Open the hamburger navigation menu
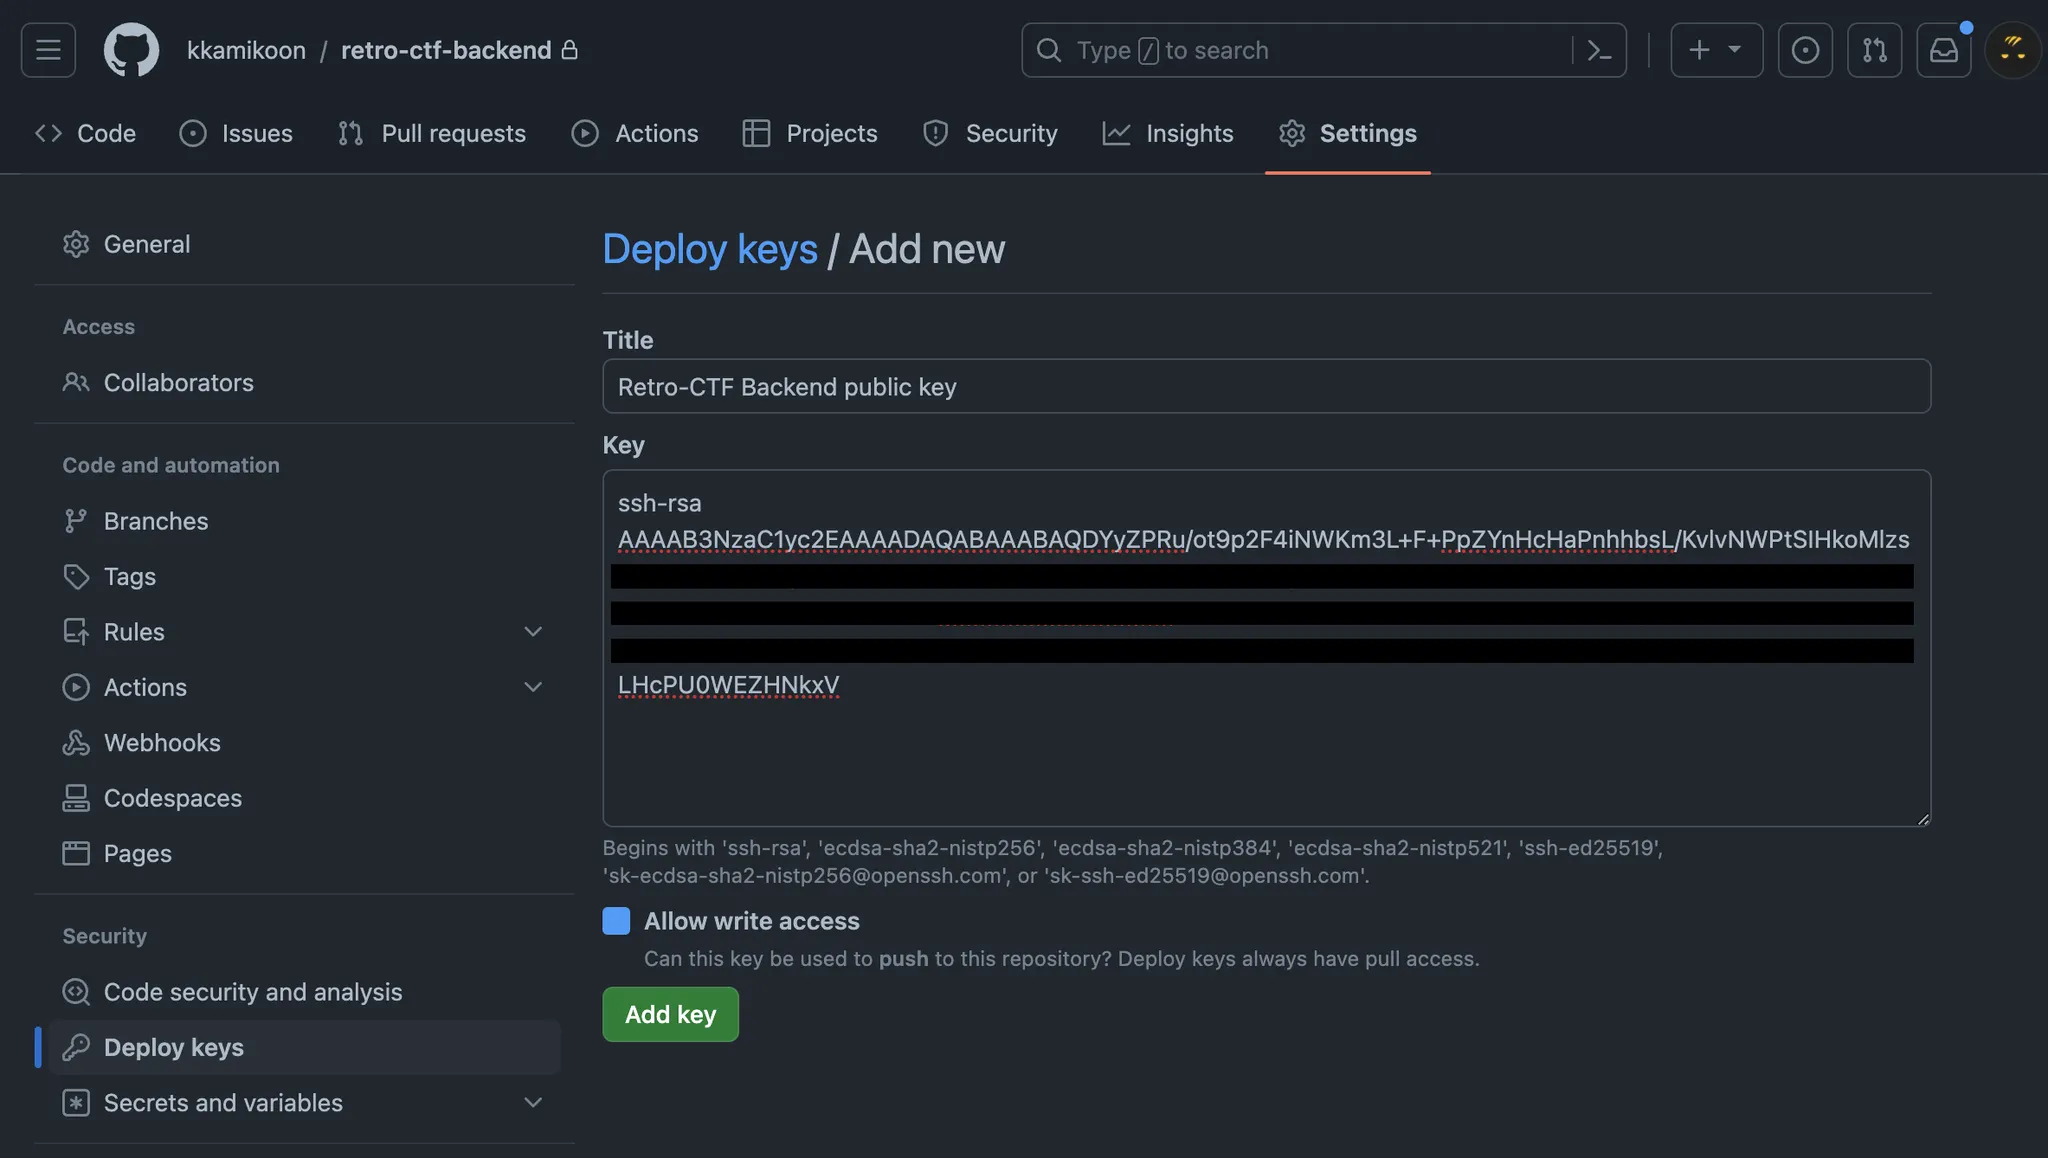The width and height of the screenshot is (2048, 1158). (x=48, y=50)
